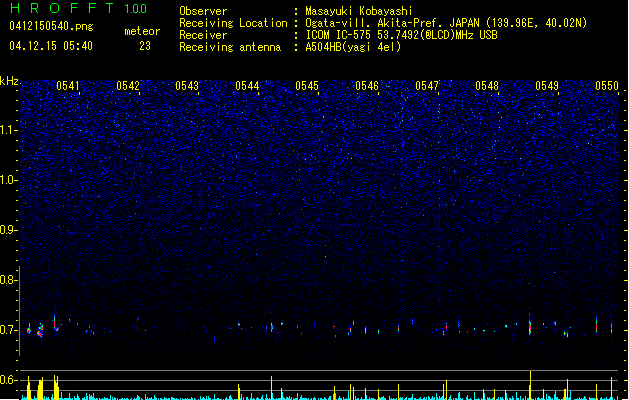Click the 0545 time marker
This screenshot has height=400, width=629.
pyautogui.click(x=307, y=86)
